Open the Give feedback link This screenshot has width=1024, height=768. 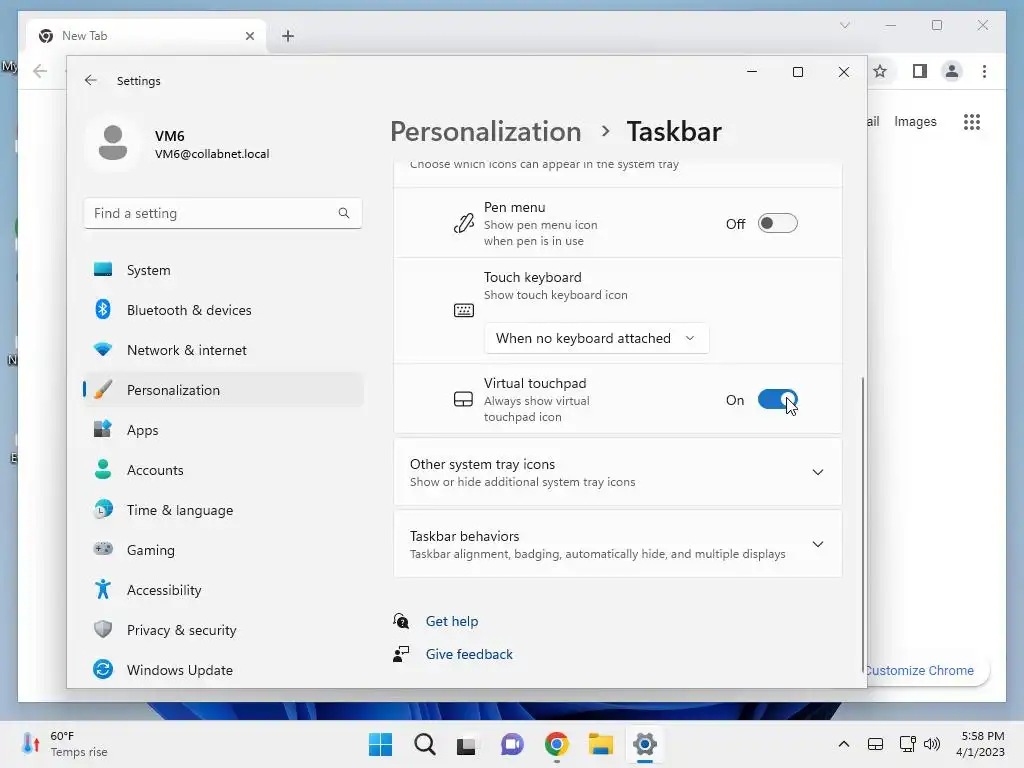(x=469, y=654)
